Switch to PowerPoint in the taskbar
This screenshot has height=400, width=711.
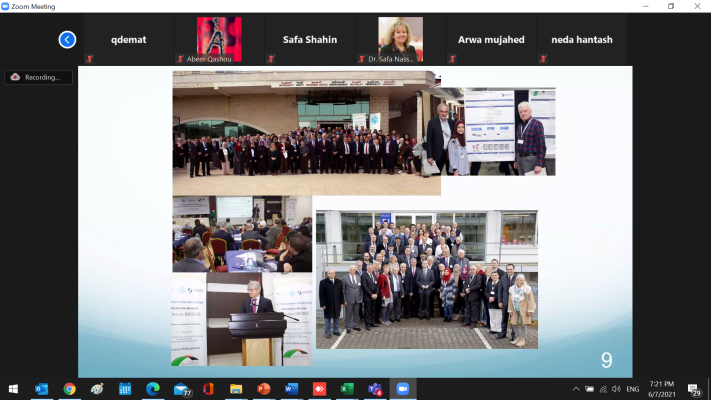pos(264,389)
